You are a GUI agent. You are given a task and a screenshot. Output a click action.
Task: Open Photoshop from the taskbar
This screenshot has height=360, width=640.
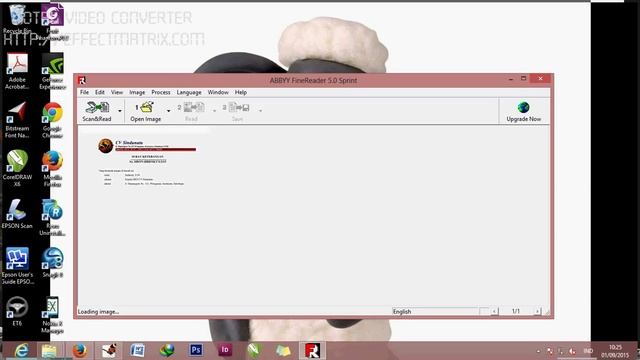(x=196, y=350)
